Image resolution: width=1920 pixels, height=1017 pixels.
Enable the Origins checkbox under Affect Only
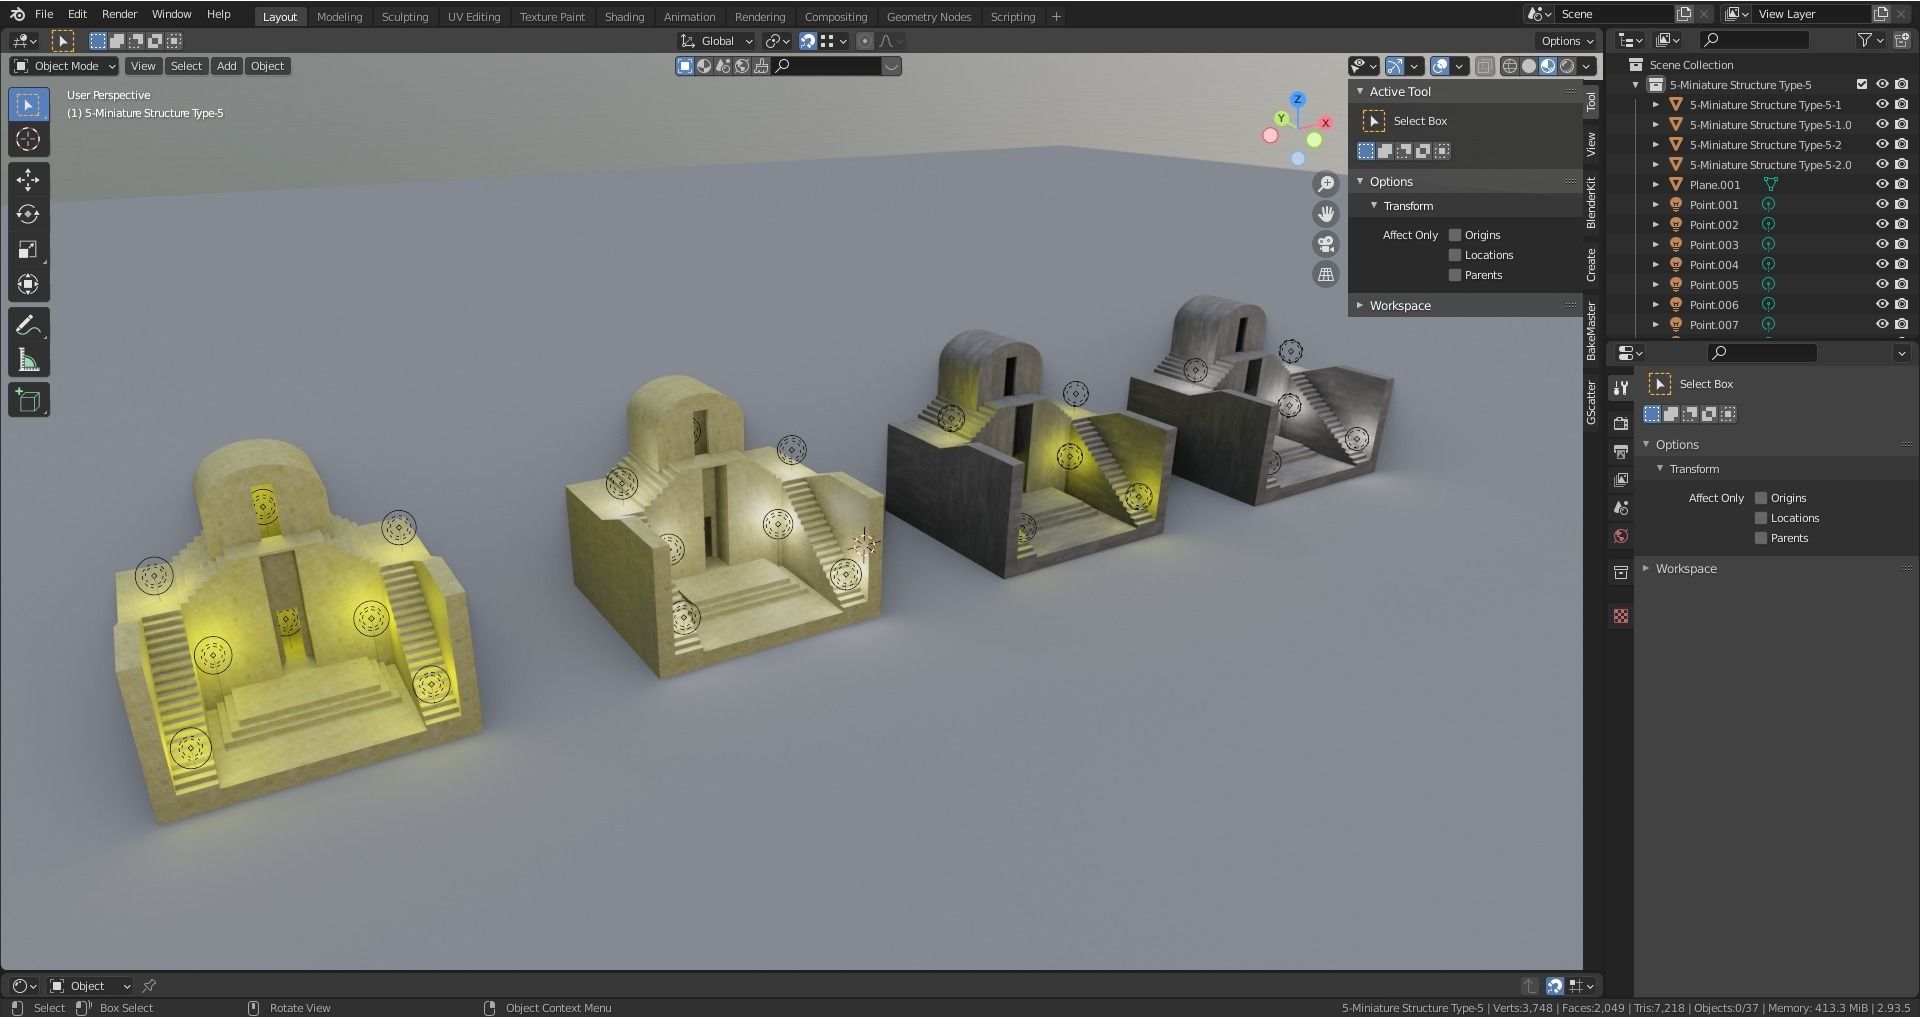(1456, 234)
